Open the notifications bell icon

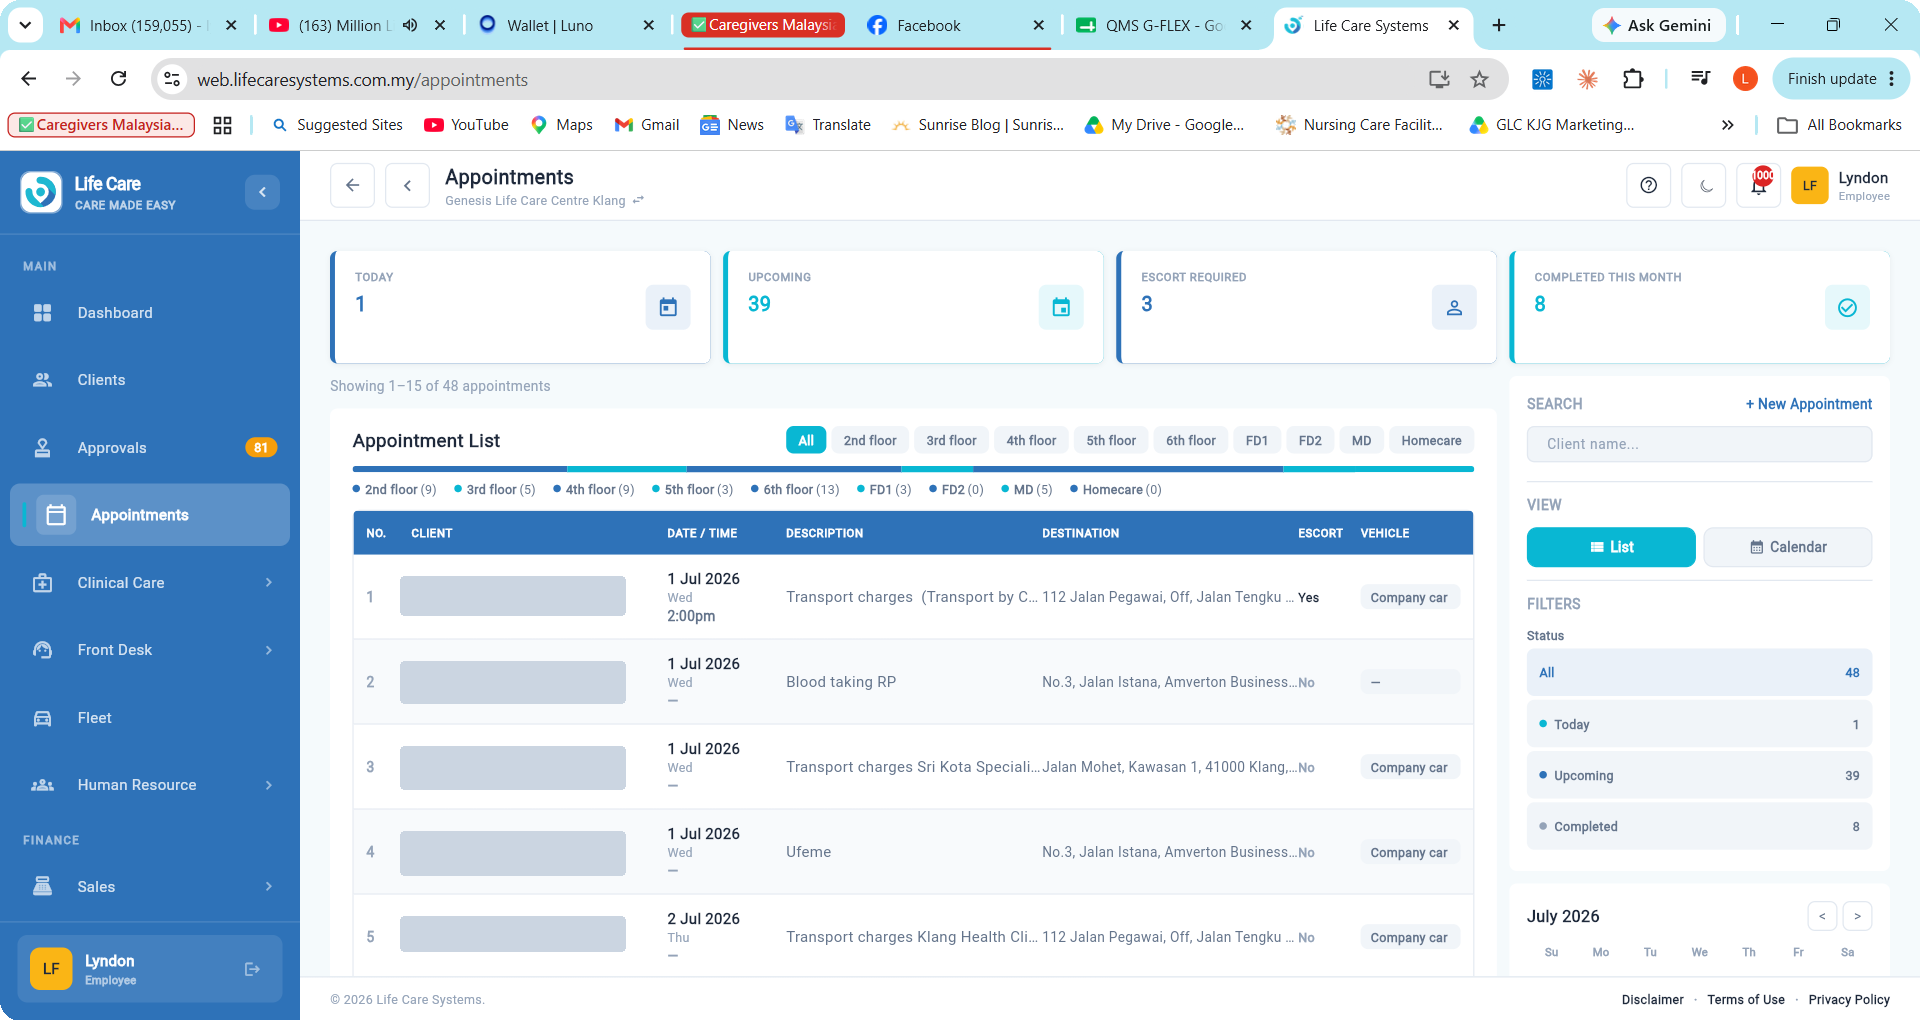1758,185
